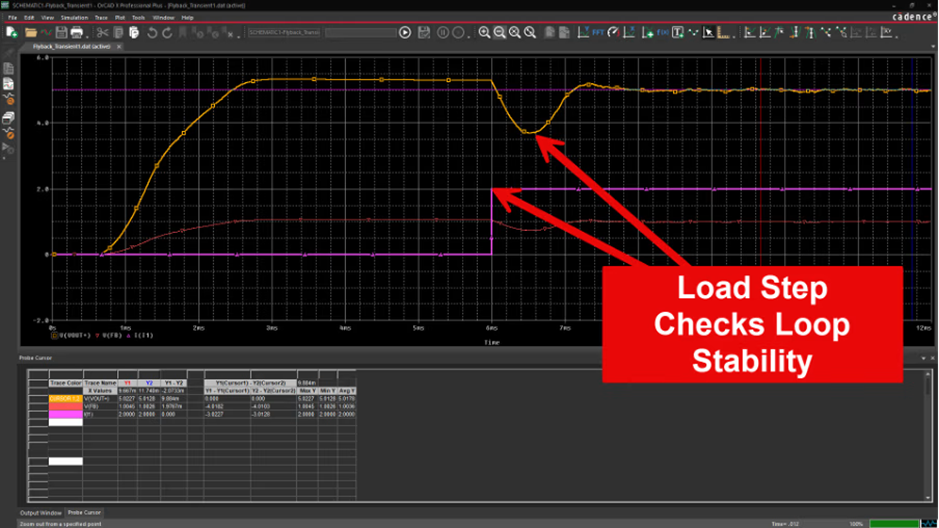The width and height of the screenshot is (939, 528).
Task: Open the Plot menu
Action: tap(120, 18)
